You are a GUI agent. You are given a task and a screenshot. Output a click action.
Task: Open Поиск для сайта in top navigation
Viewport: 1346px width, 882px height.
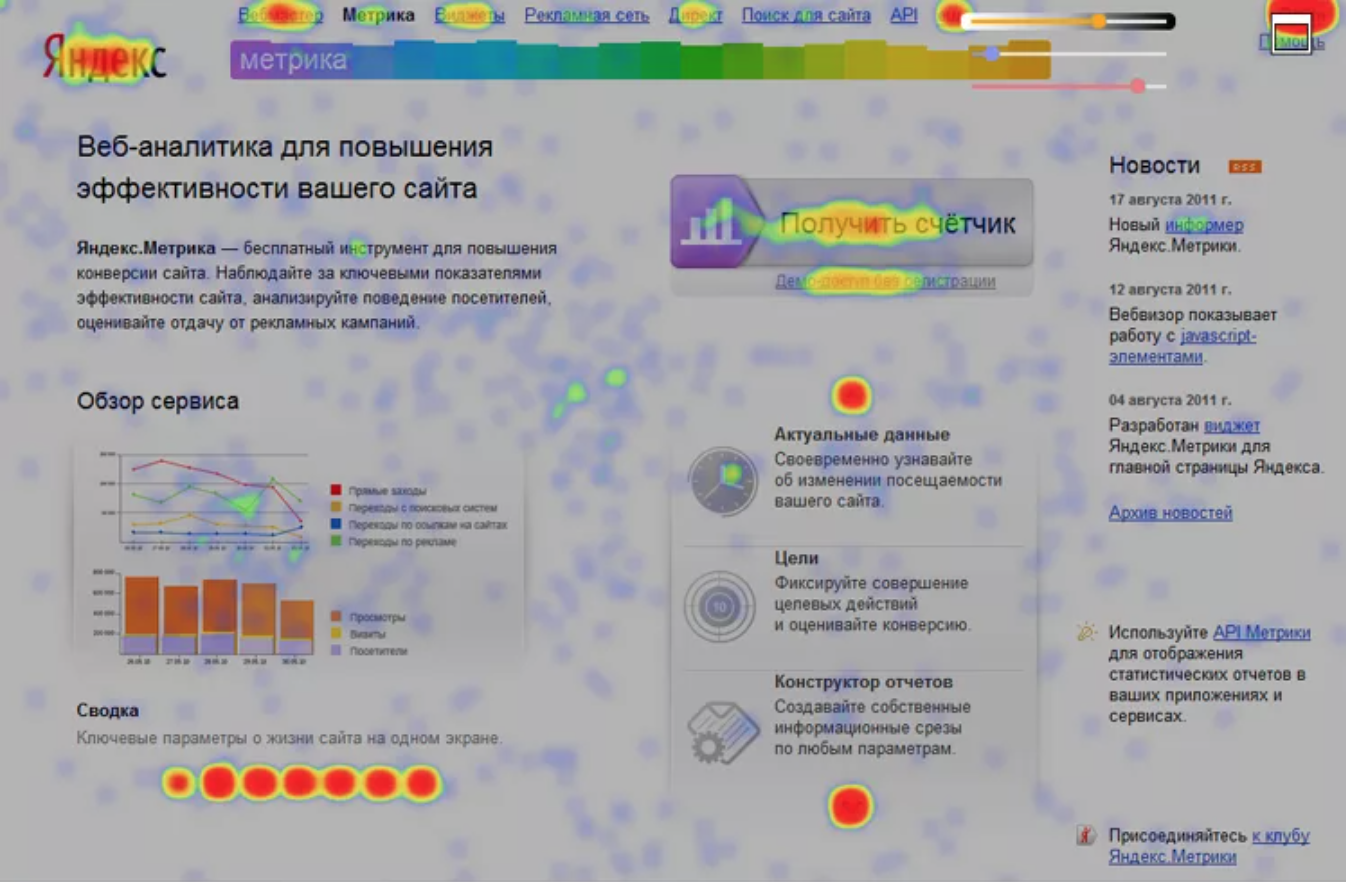pos(806,16)
